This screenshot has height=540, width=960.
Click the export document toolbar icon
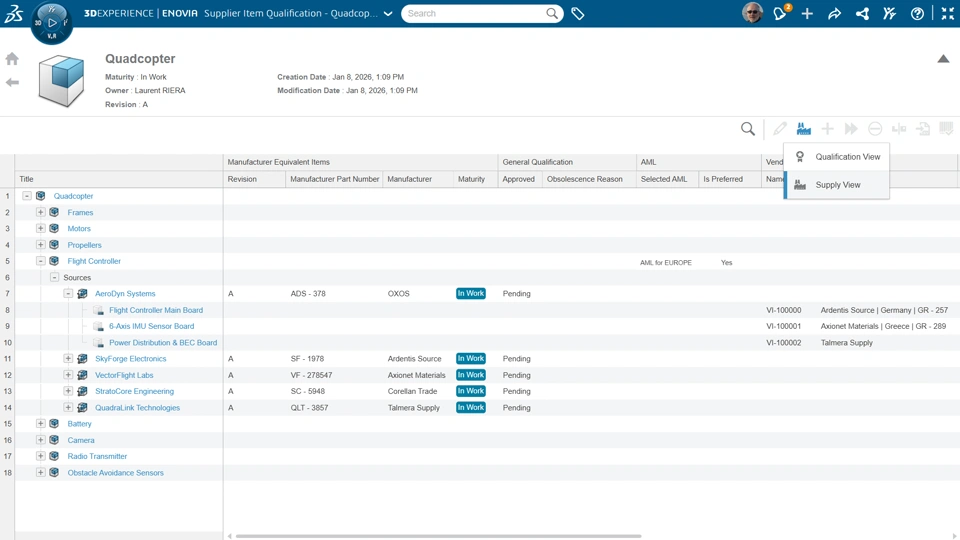[923, 129]
